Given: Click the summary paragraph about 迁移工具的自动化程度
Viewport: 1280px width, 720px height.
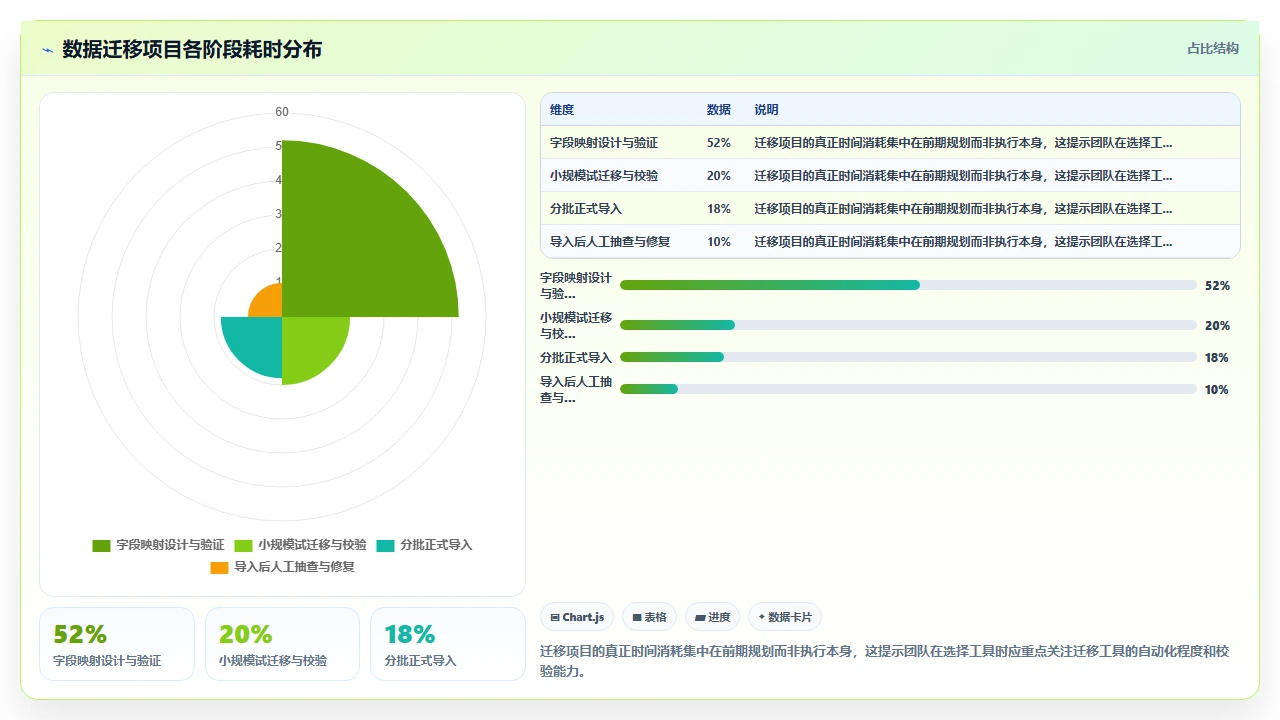Looking at the screenshot, I should click(885, 661).
